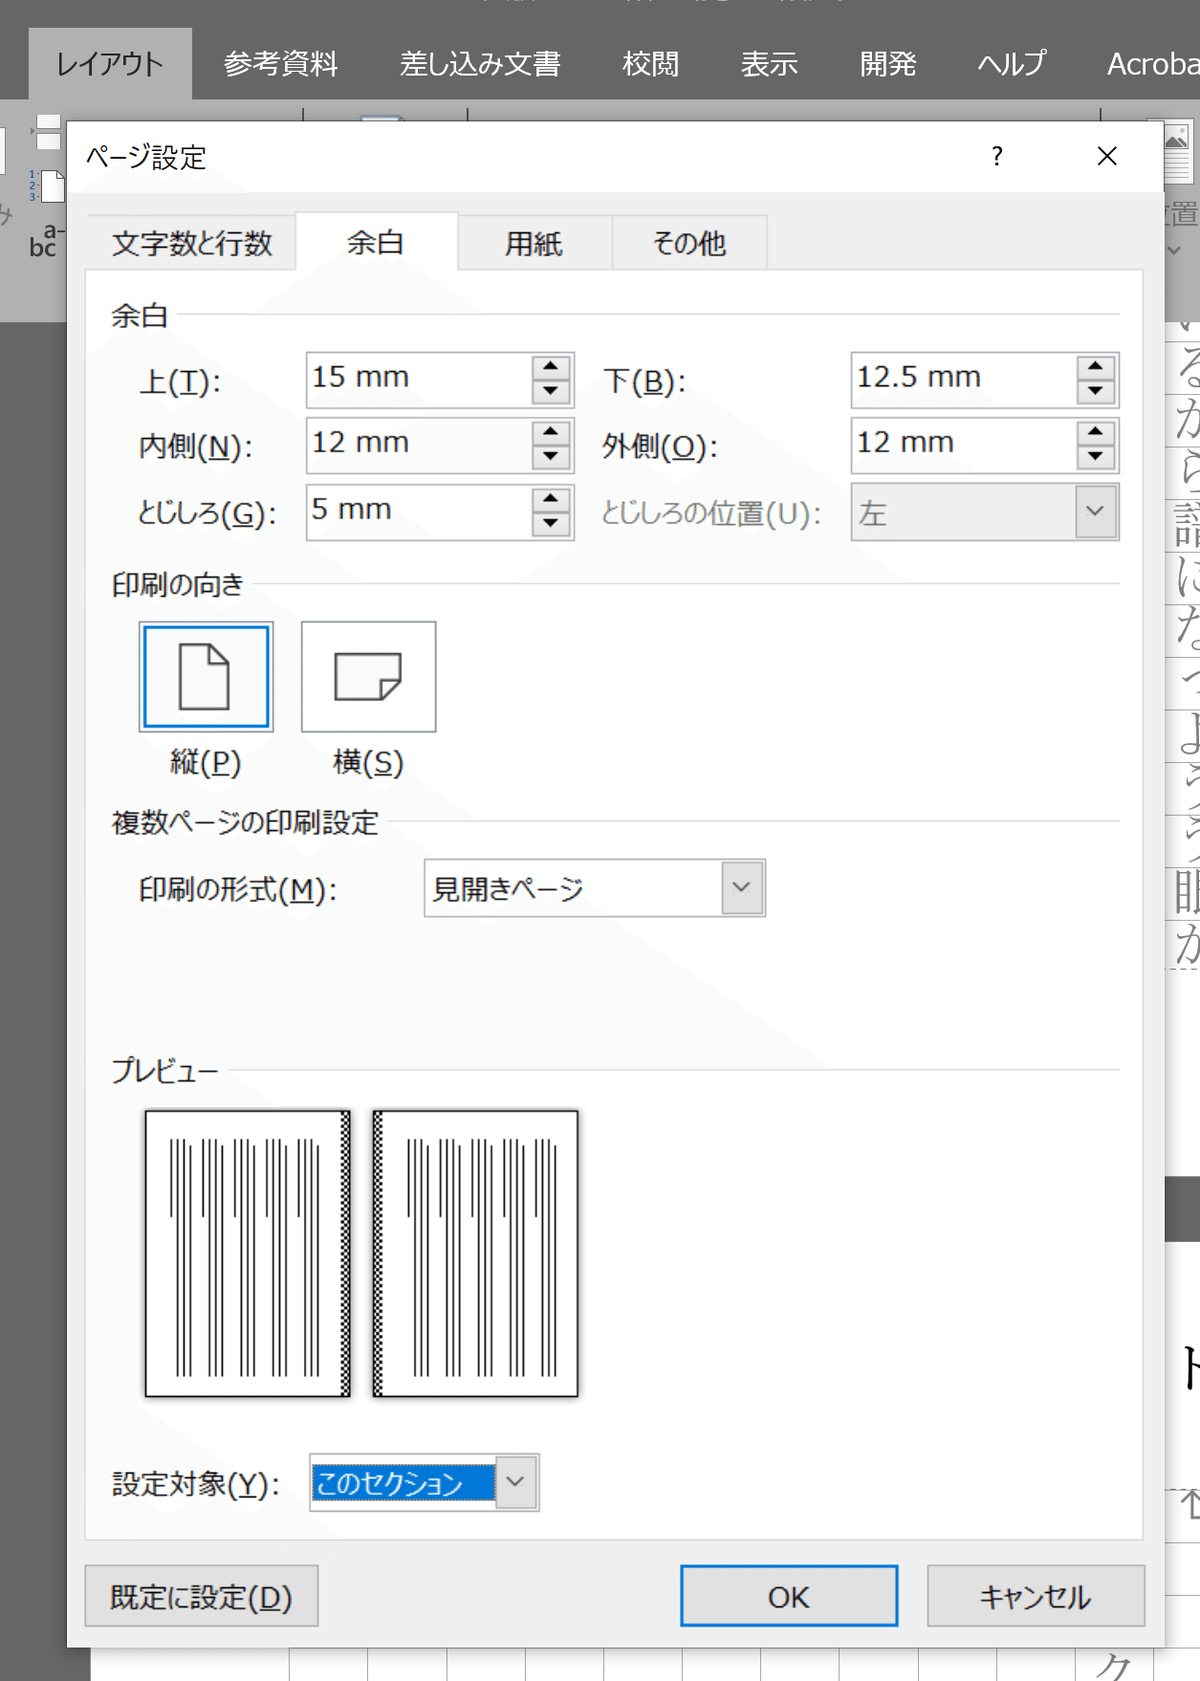The height and width of the screenshot is (1681, 1200).
Task: Select the 余白 tab
Action: coord(376,242)
